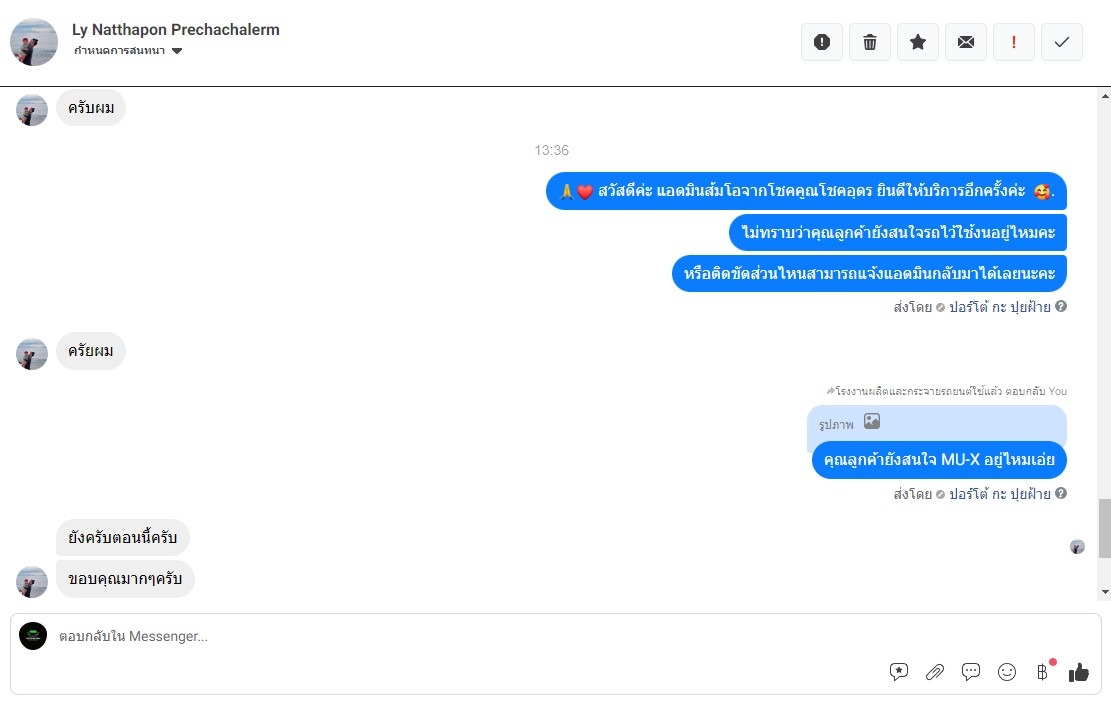Open the chat bubble templates icon
Image resolution: width=1111 pixels, height=705 pixels.
click(x=971, y=672)
